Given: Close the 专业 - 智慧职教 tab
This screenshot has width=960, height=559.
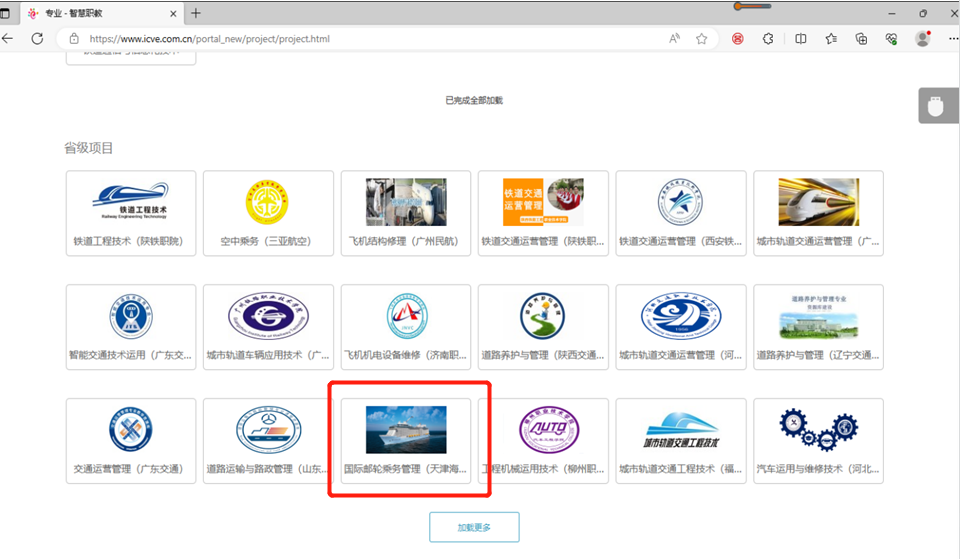Looking at the screenshot, I should click(x=173, y=13).
